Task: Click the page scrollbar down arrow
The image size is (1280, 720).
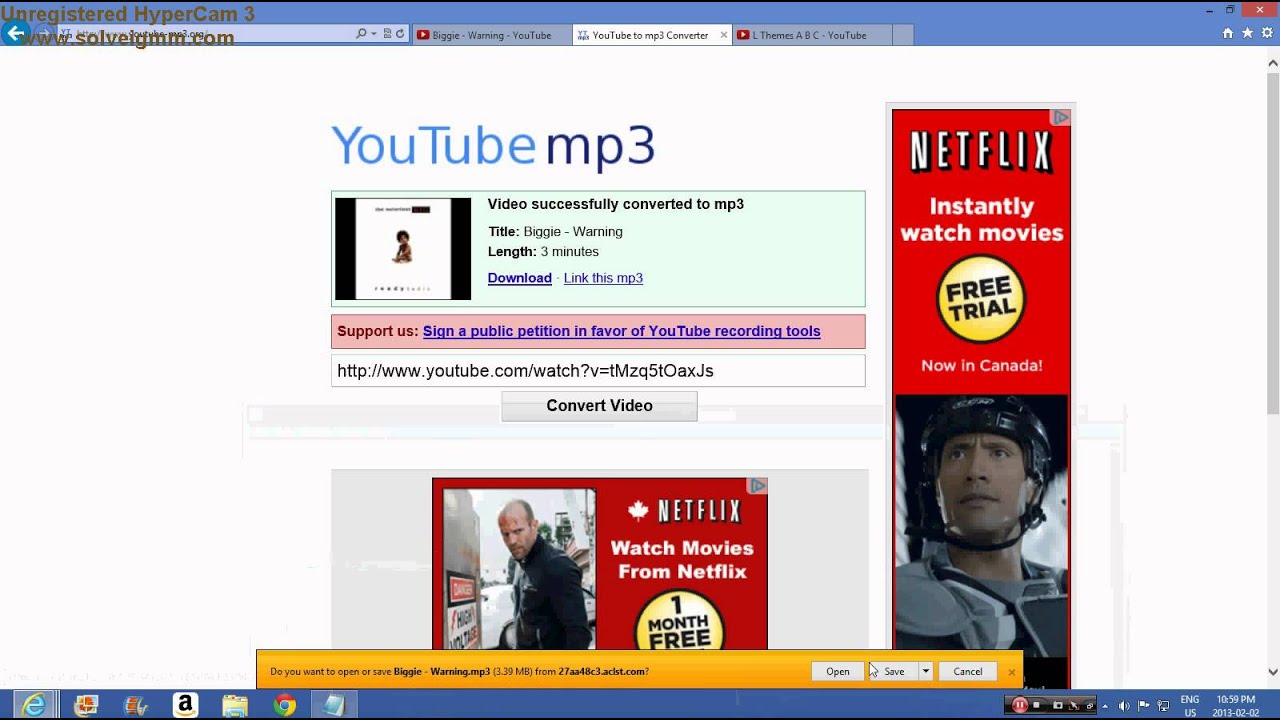Action: coord(1273,672)
